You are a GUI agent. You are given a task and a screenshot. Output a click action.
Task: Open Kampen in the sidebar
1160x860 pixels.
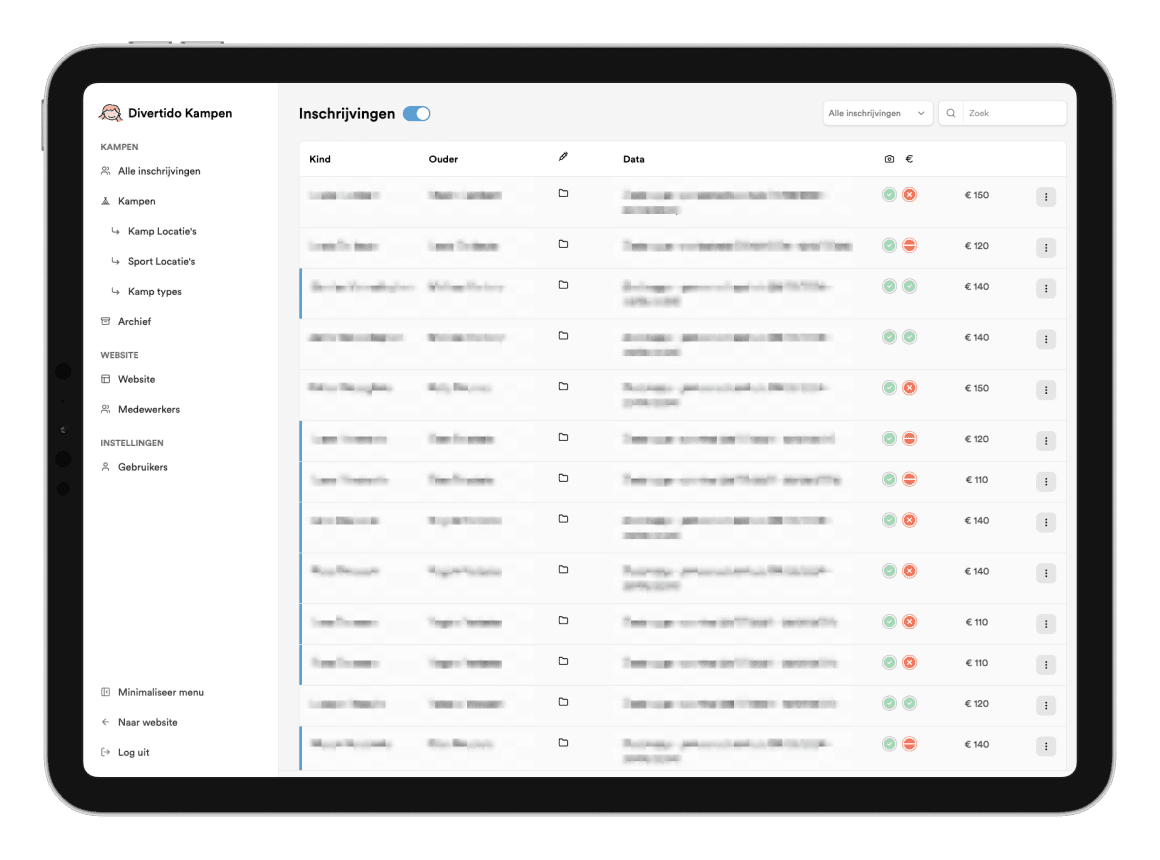pyautogui.click(x=136, y=201)
